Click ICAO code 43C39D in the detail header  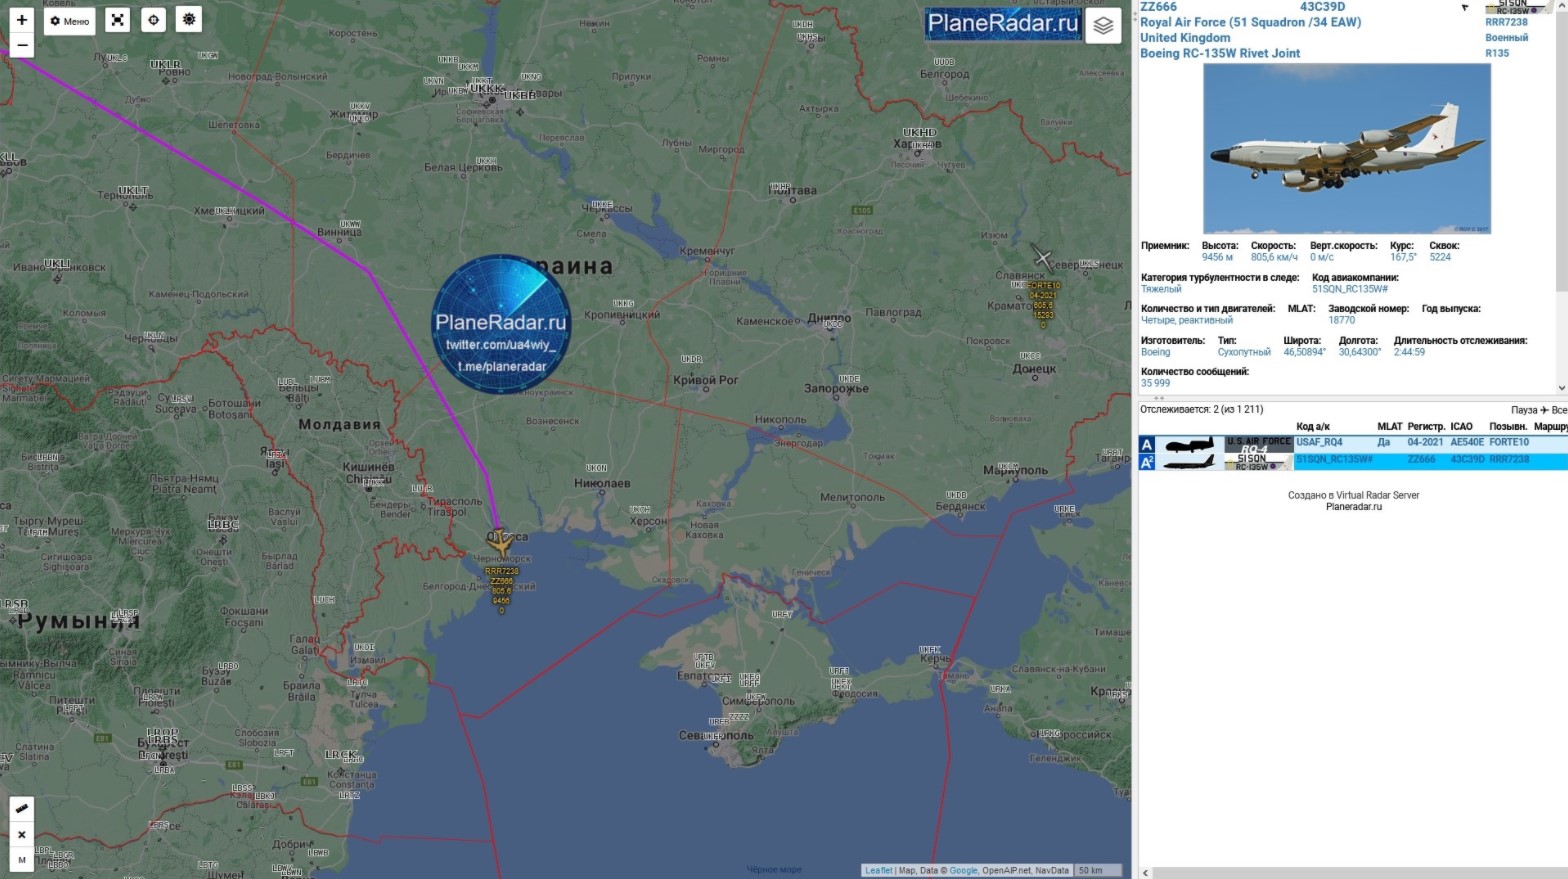[x=1322, y=7]
